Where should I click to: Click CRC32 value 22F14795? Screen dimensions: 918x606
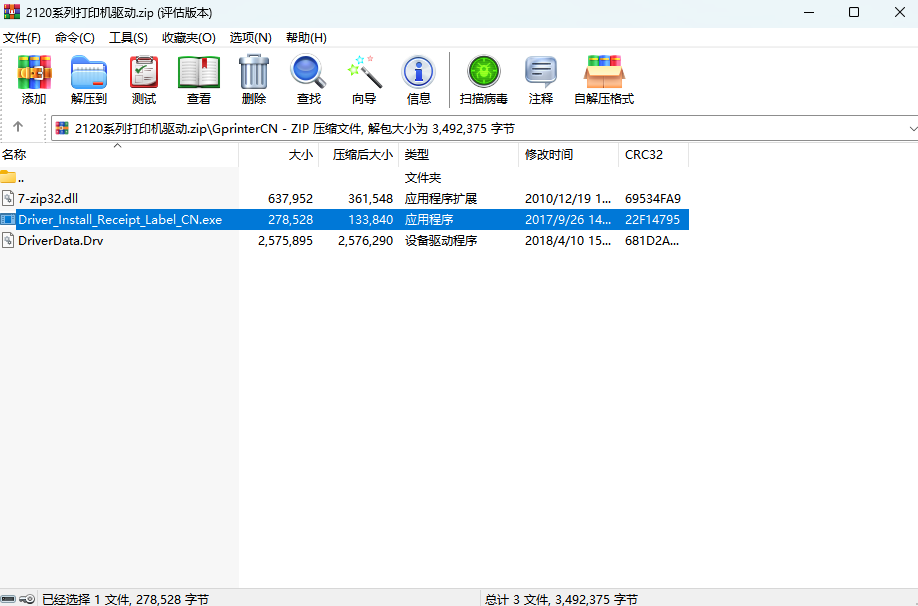(x=652, y=220)
